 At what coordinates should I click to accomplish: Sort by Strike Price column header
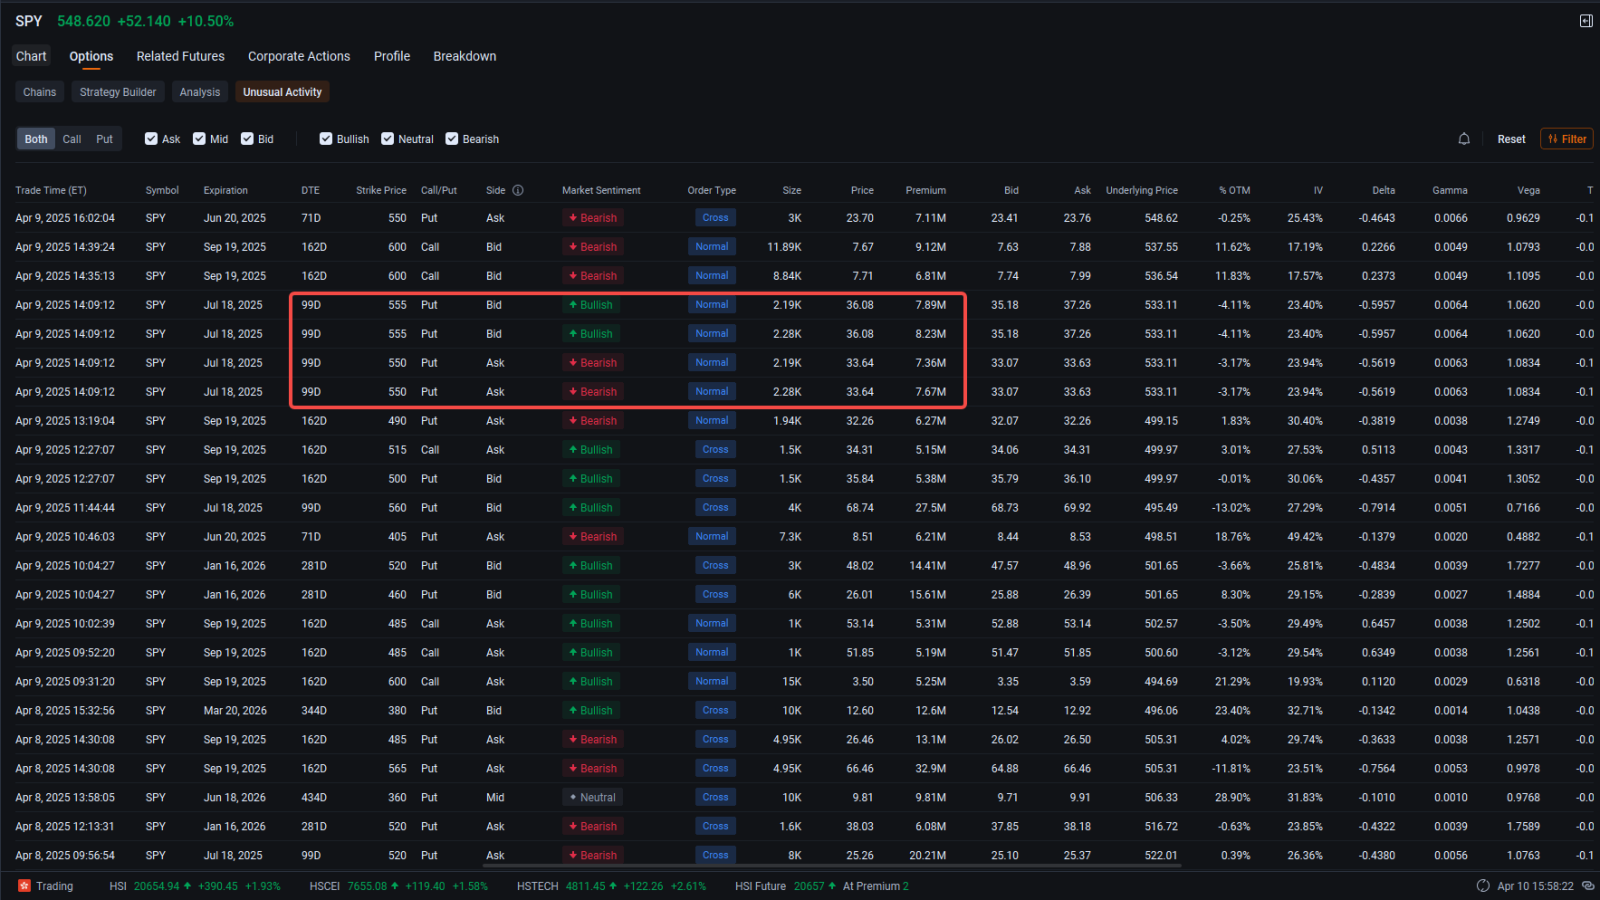pos(381,190)
